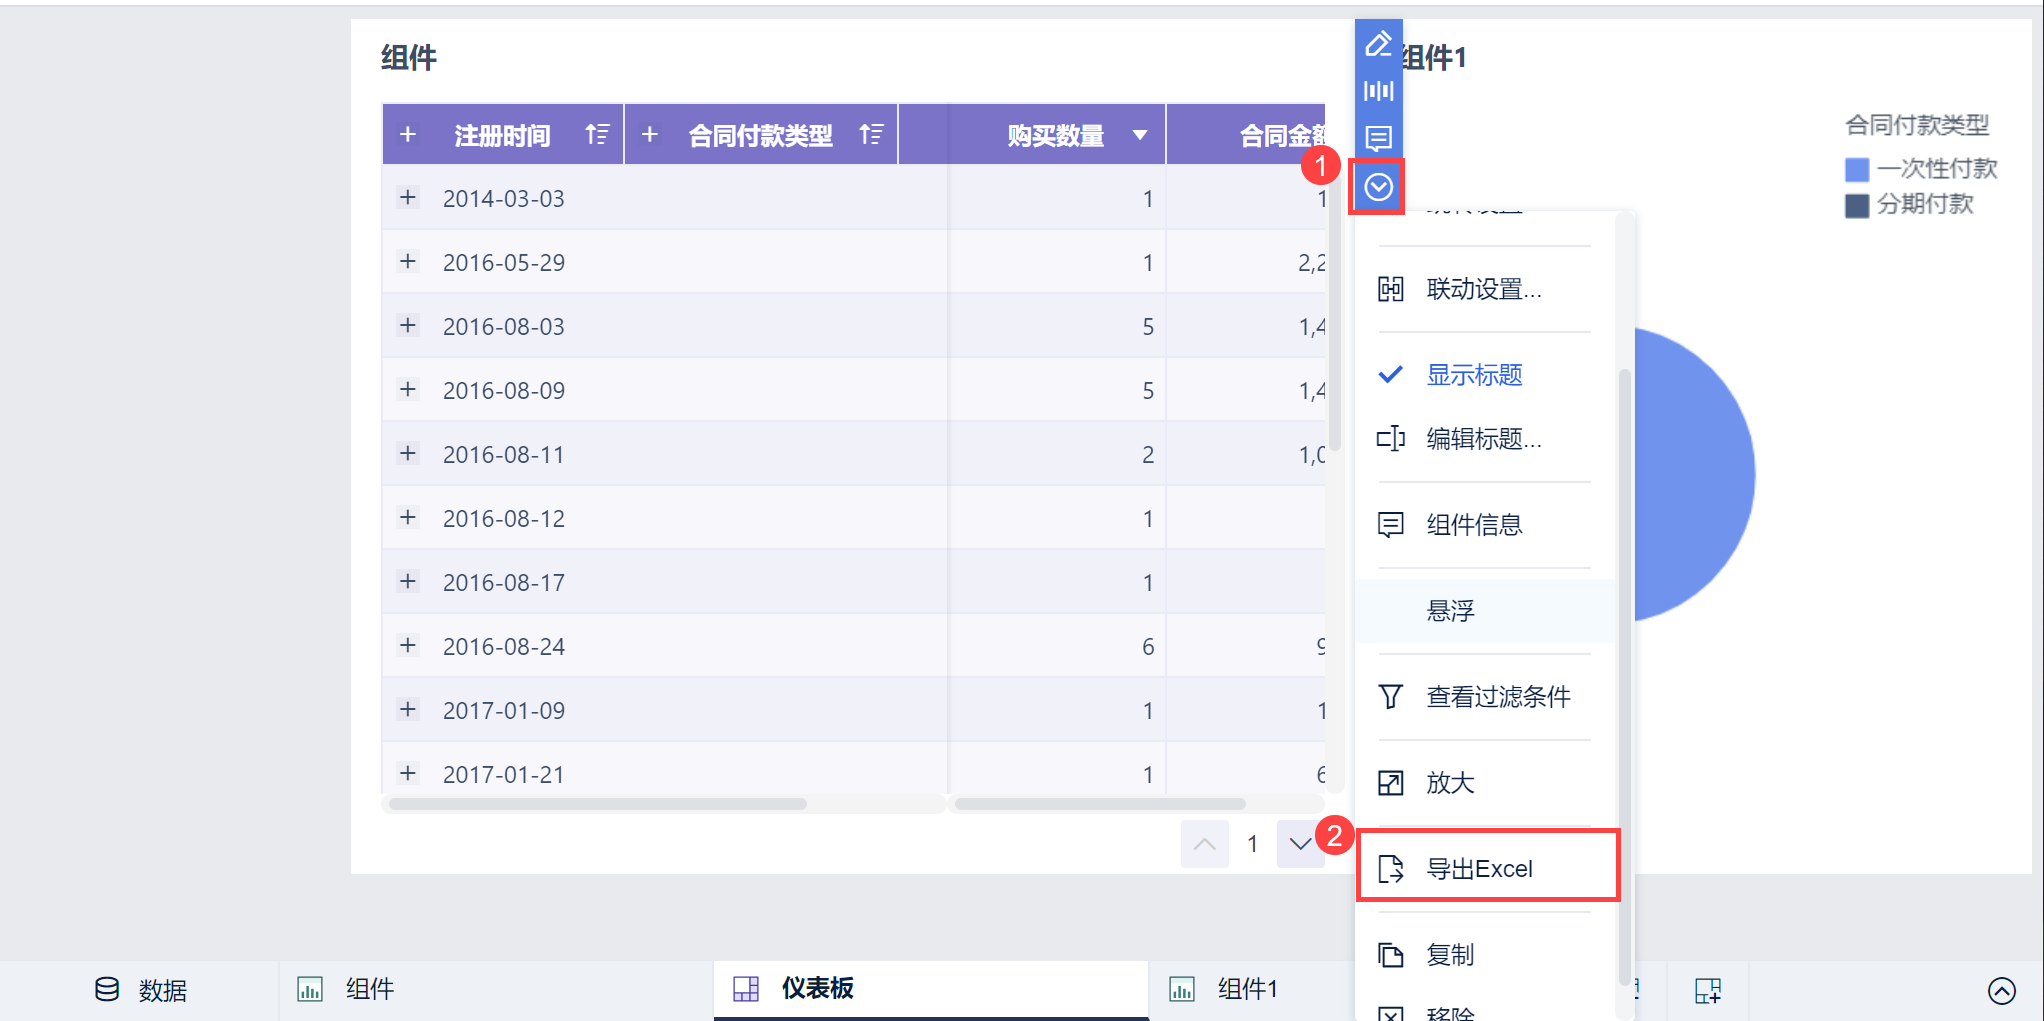The image size is (2044, 1021).
Task: Click 导出Excel in the menu
Action: tap(1485, 869)
